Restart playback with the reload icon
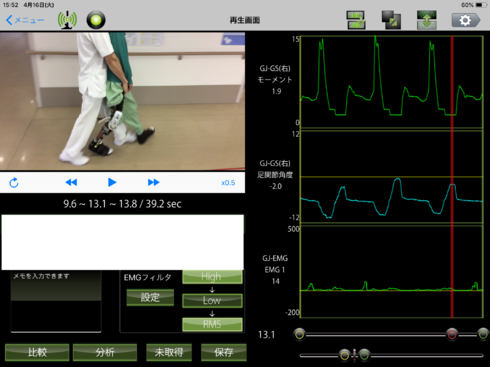Viewport: 490px width, 367px height. pos(14,183)
